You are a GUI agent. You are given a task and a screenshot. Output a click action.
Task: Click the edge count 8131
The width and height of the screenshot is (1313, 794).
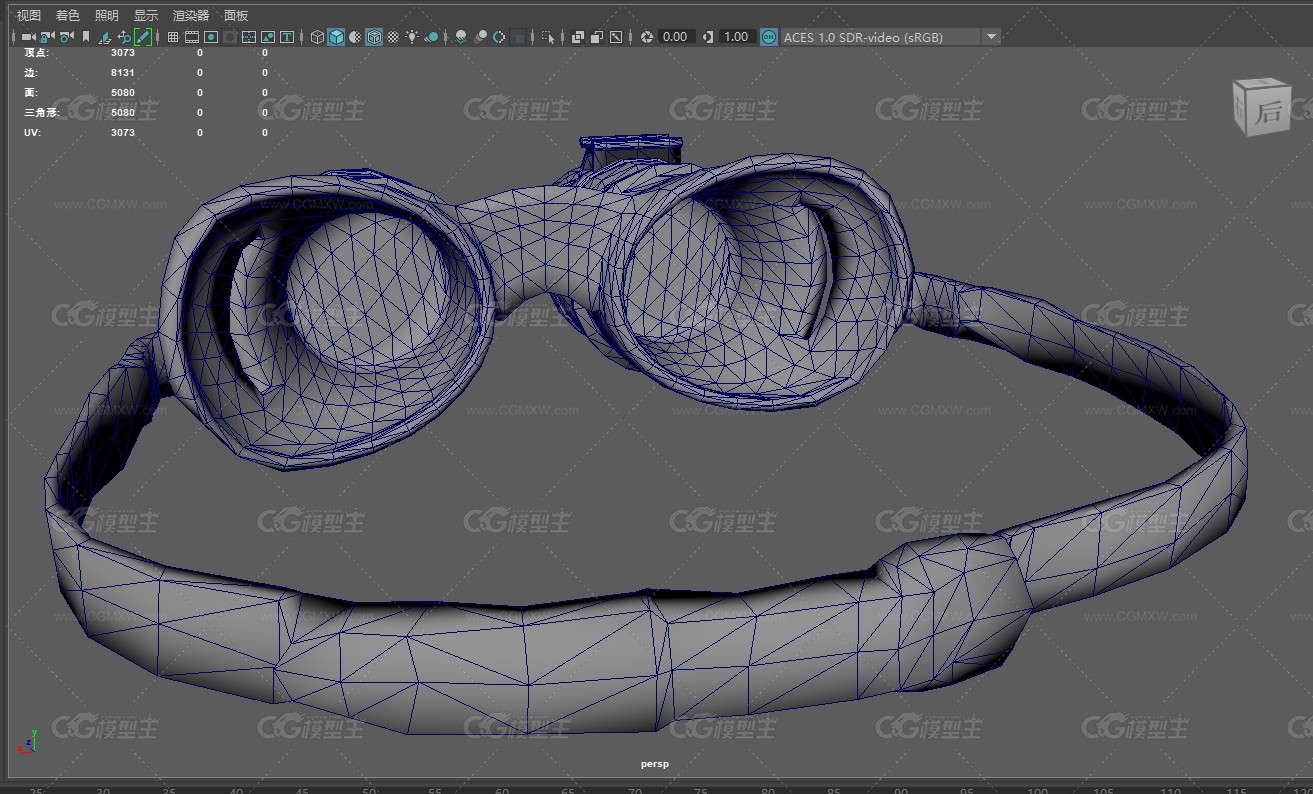(x=122, y=72)
